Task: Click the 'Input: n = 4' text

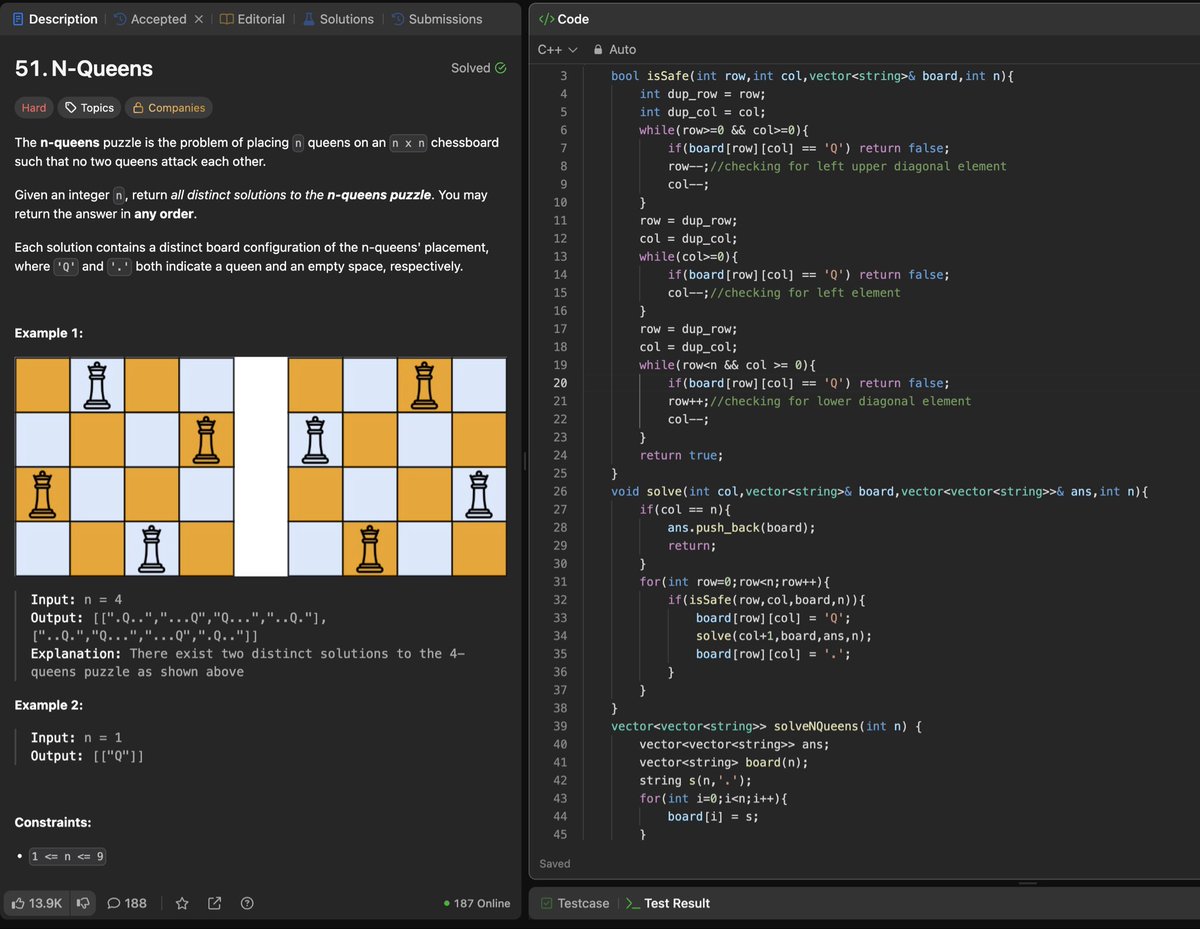Action: 77,600
